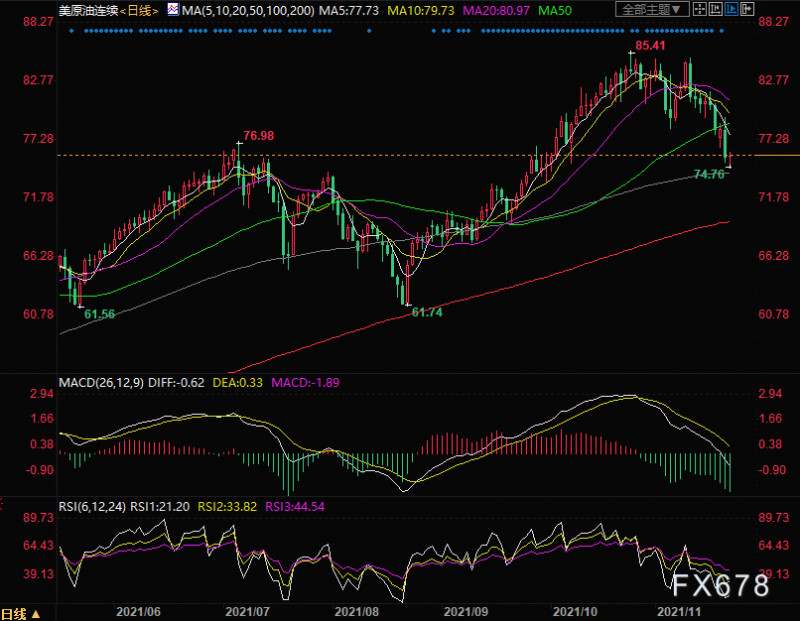The image size is (800, 621).
Task: Click the shift chart right arrow icon
Action: click(747, 9)
